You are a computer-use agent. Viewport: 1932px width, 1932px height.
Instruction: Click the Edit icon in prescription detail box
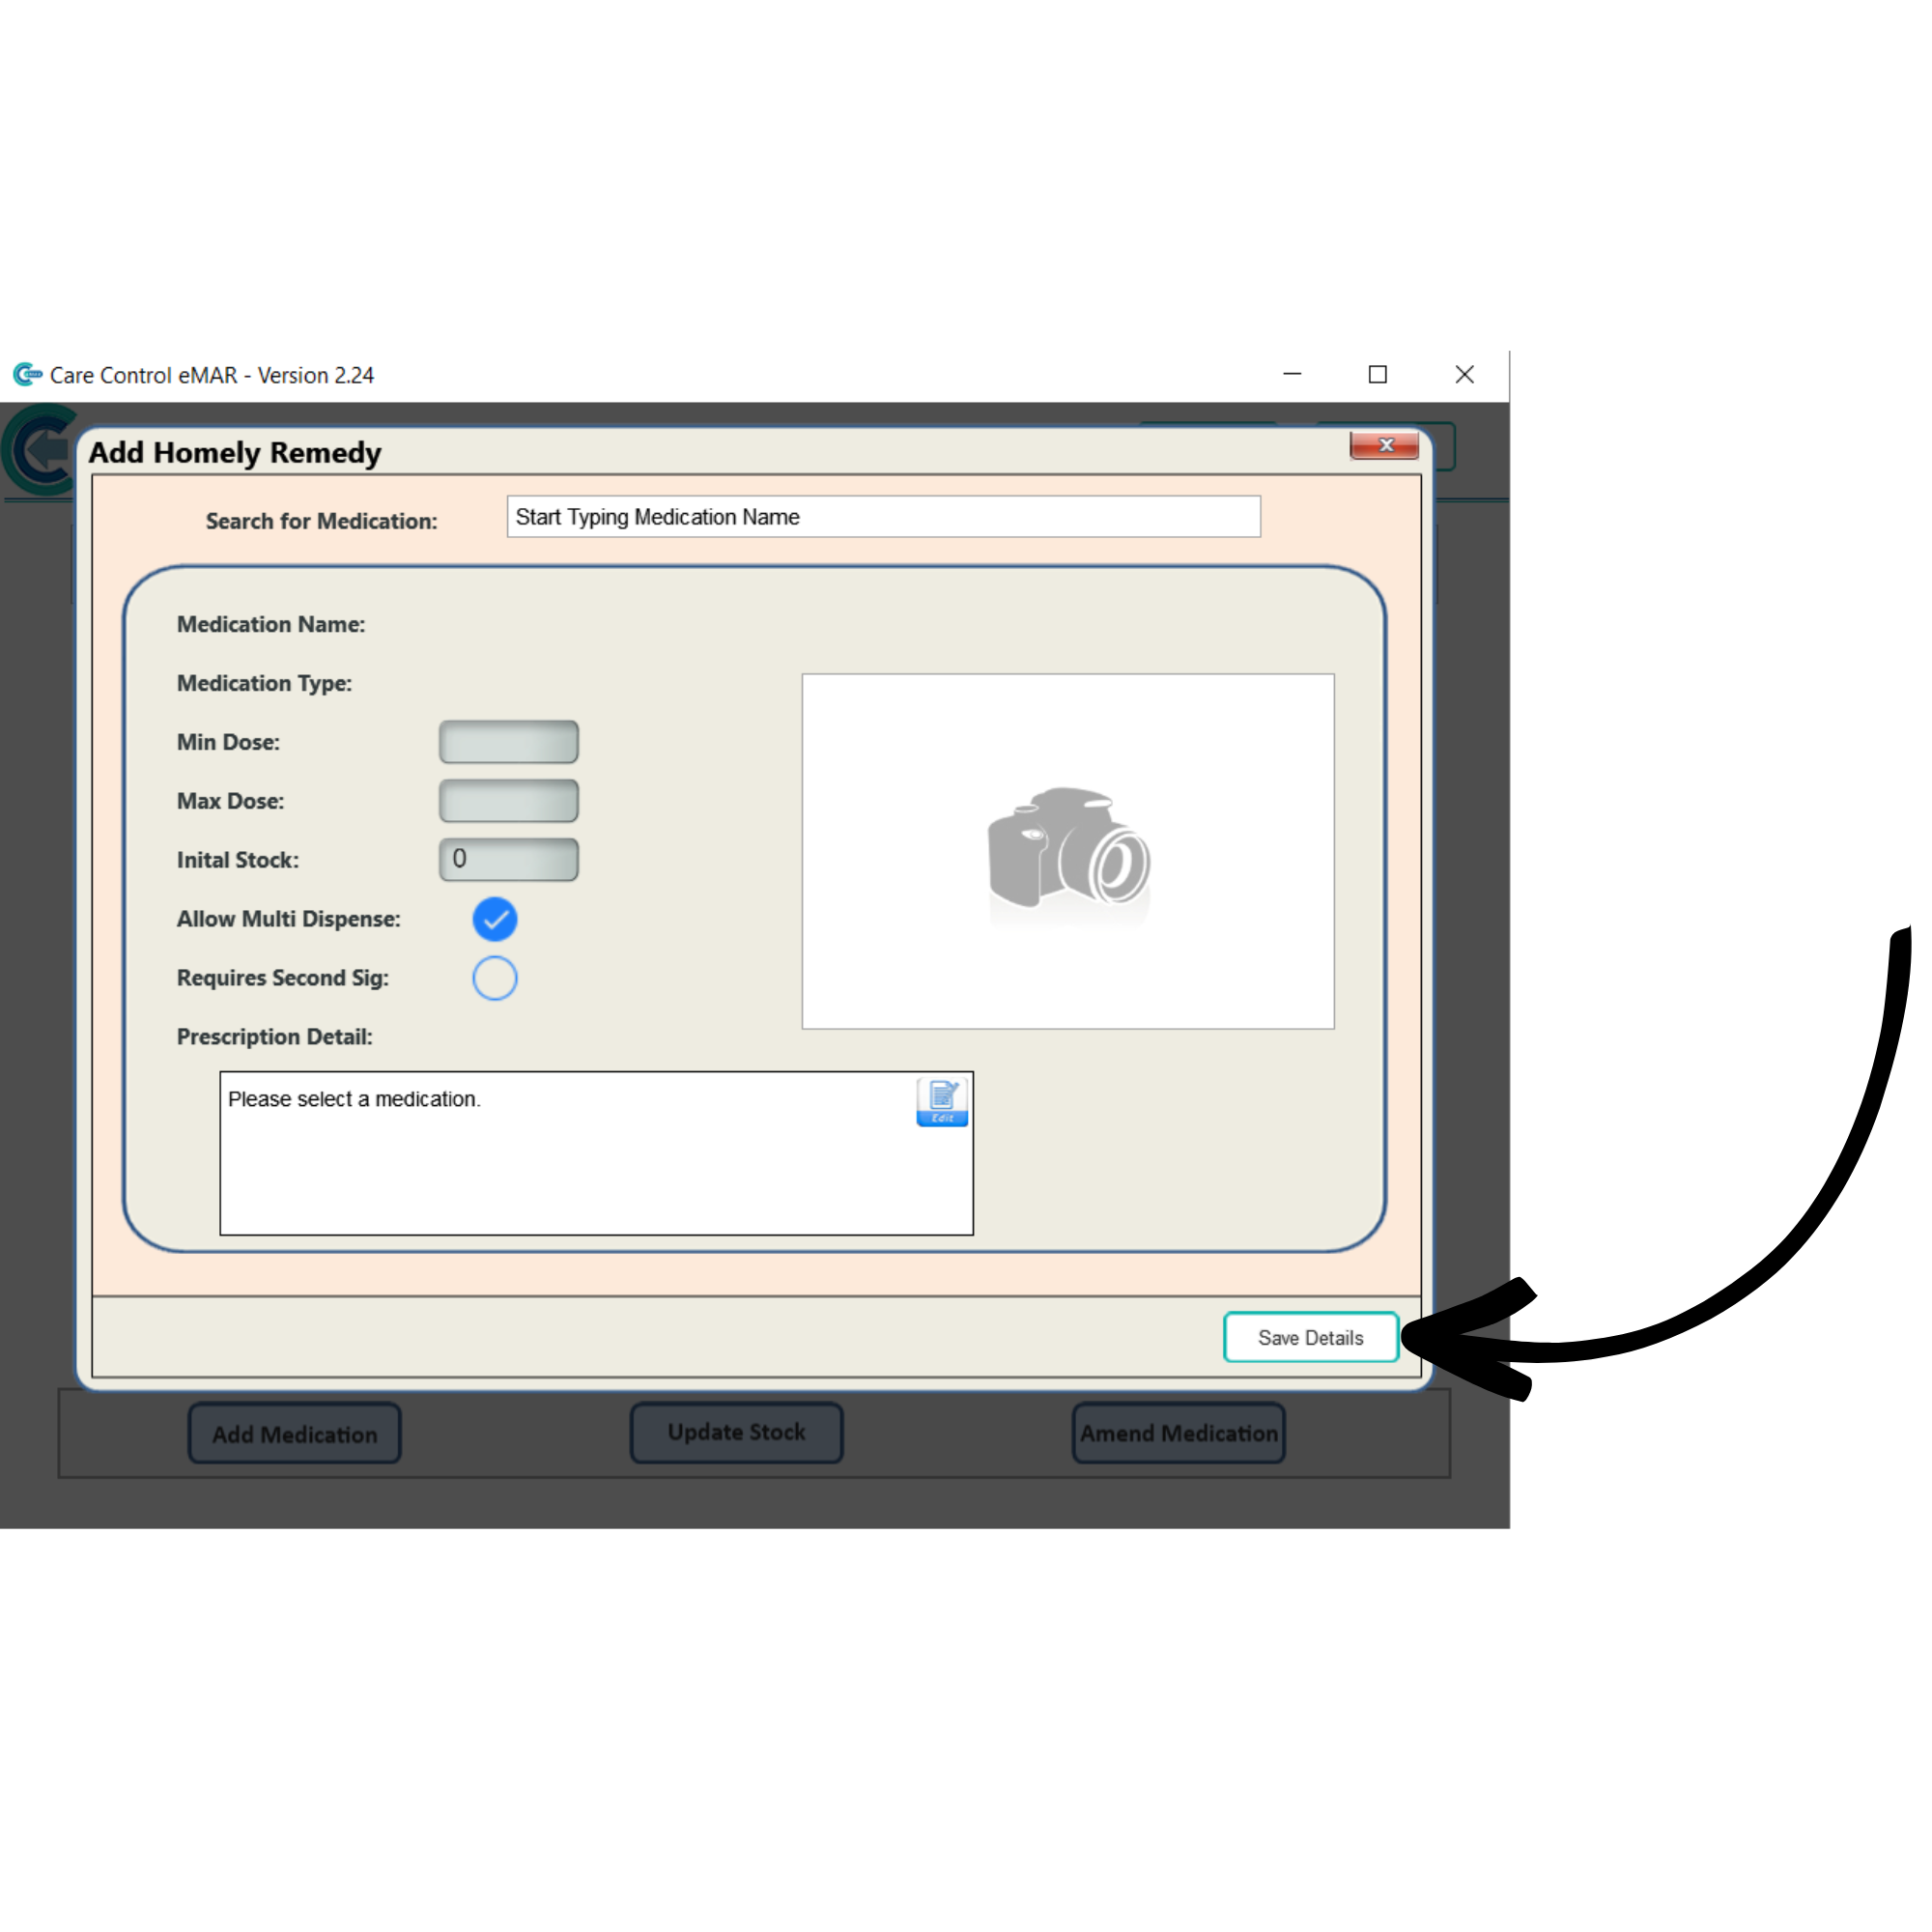(x=942, y=1102)
